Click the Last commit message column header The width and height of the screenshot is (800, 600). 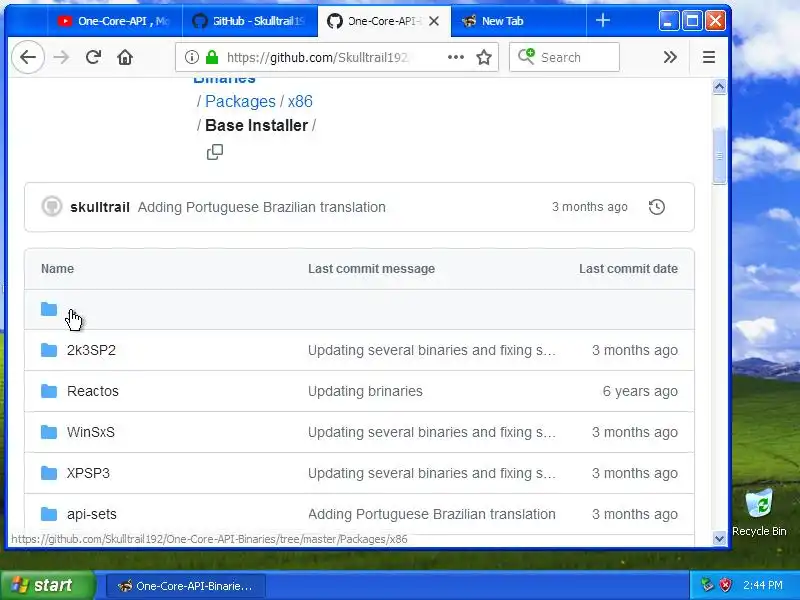pos(371,269)
